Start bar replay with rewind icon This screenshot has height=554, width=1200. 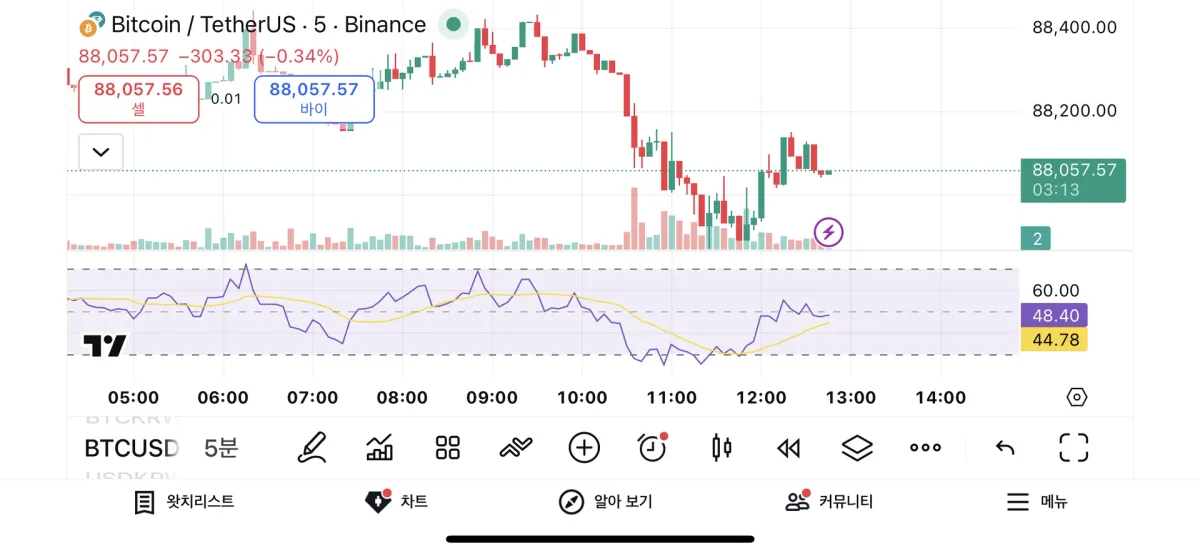(x=789, y=447)
